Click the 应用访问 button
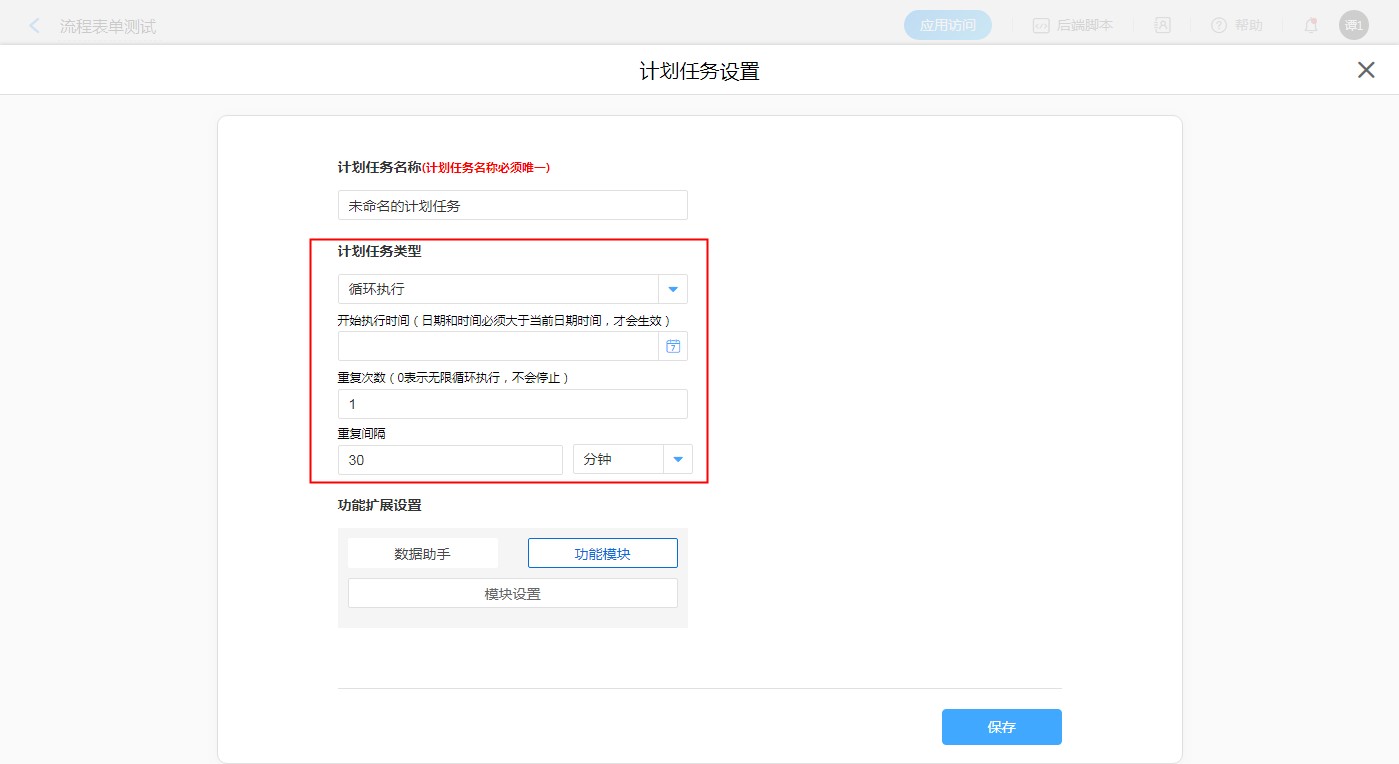Screen dimensions: 1399x764 947,26
